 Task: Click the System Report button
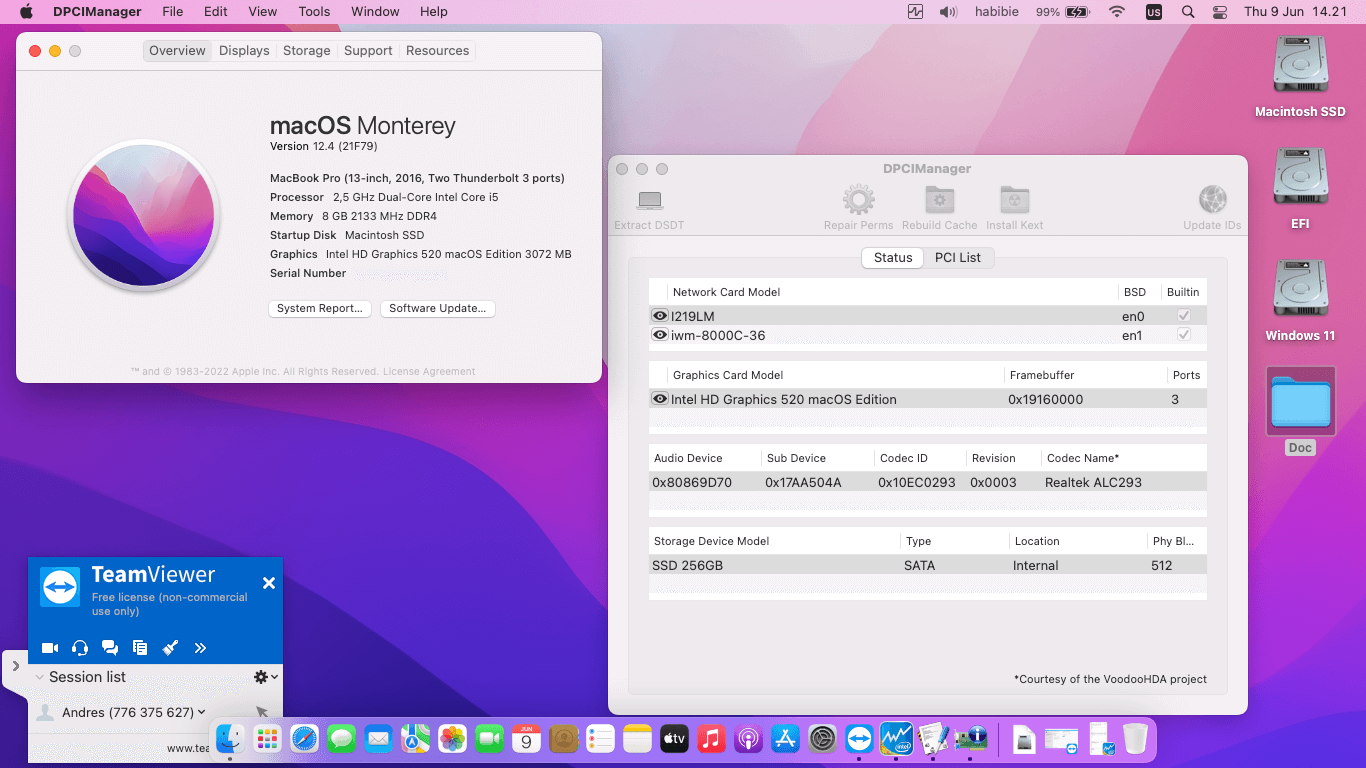click(320, 309)
